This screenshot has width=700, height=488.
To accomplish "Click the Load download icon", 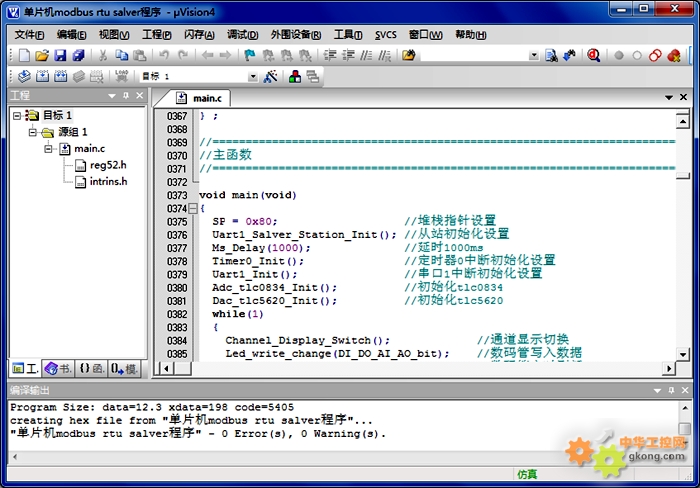I will [x=121, y=76].
